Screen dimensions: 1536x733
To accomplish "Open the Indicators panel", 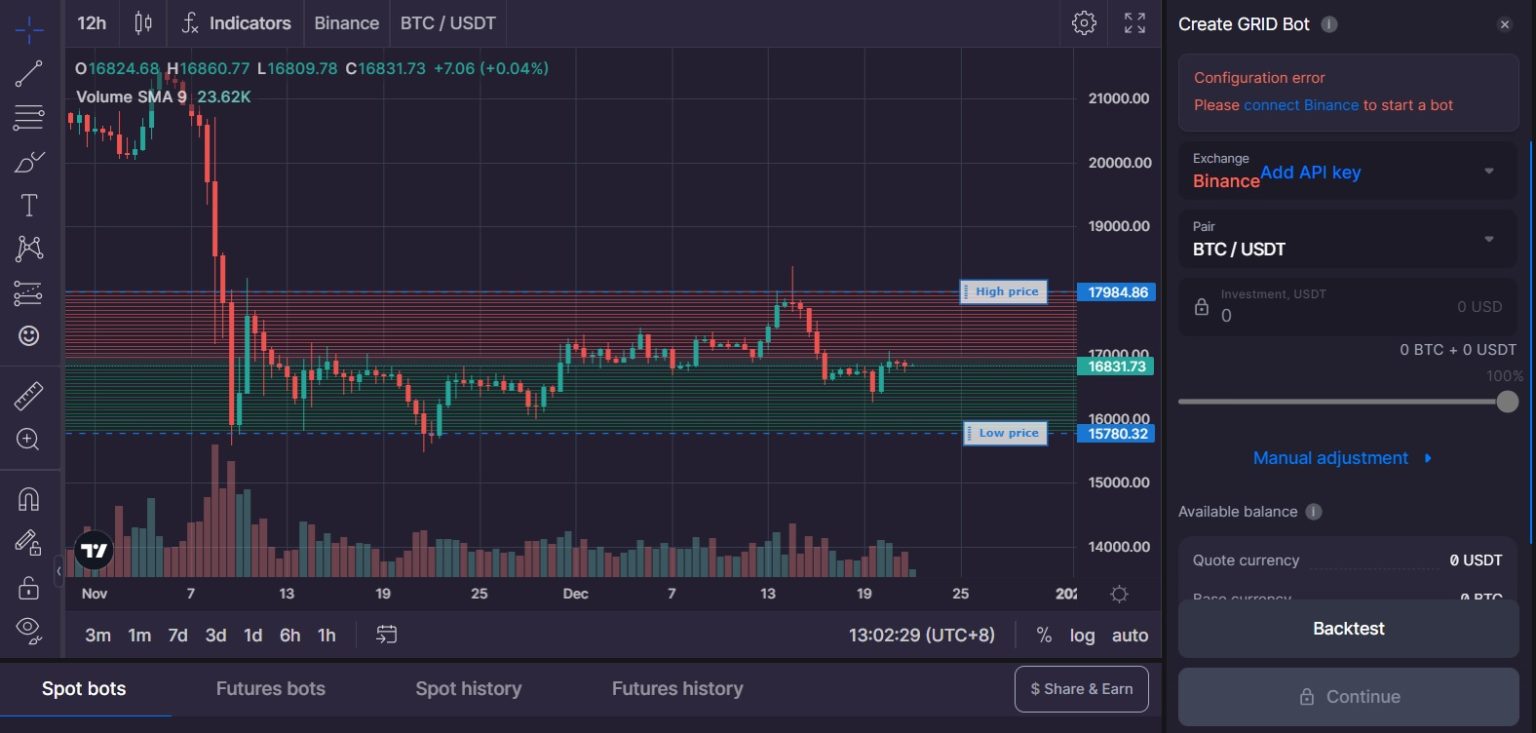I will [x=235, y=22].
